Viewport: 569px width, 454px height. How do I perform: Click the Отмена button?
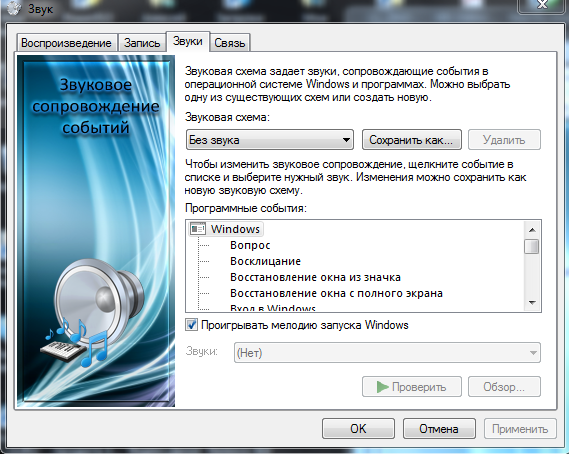click(x=439, y=429)
